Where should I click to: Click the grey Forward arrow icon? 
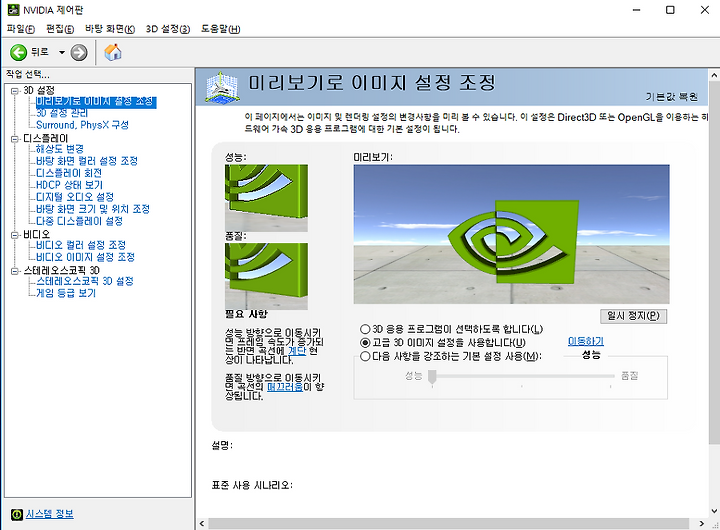[79, 52]
